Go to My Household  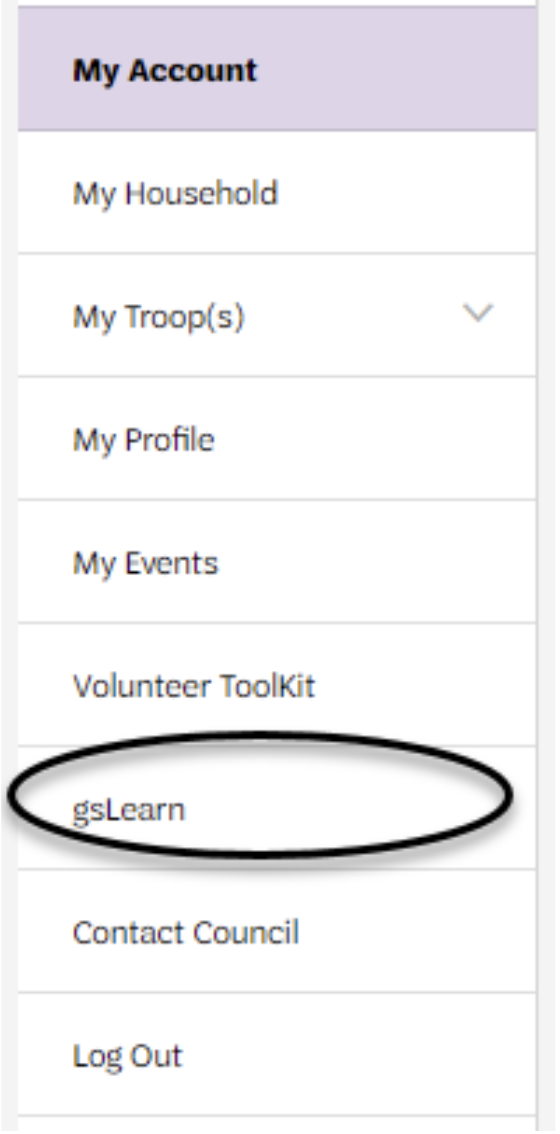coord(175,194)
